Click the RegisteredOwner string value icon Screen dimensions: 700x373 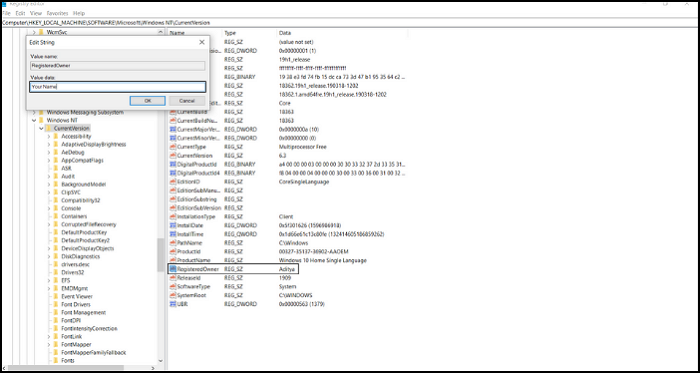pyautogui.click(x=173, y=269)
